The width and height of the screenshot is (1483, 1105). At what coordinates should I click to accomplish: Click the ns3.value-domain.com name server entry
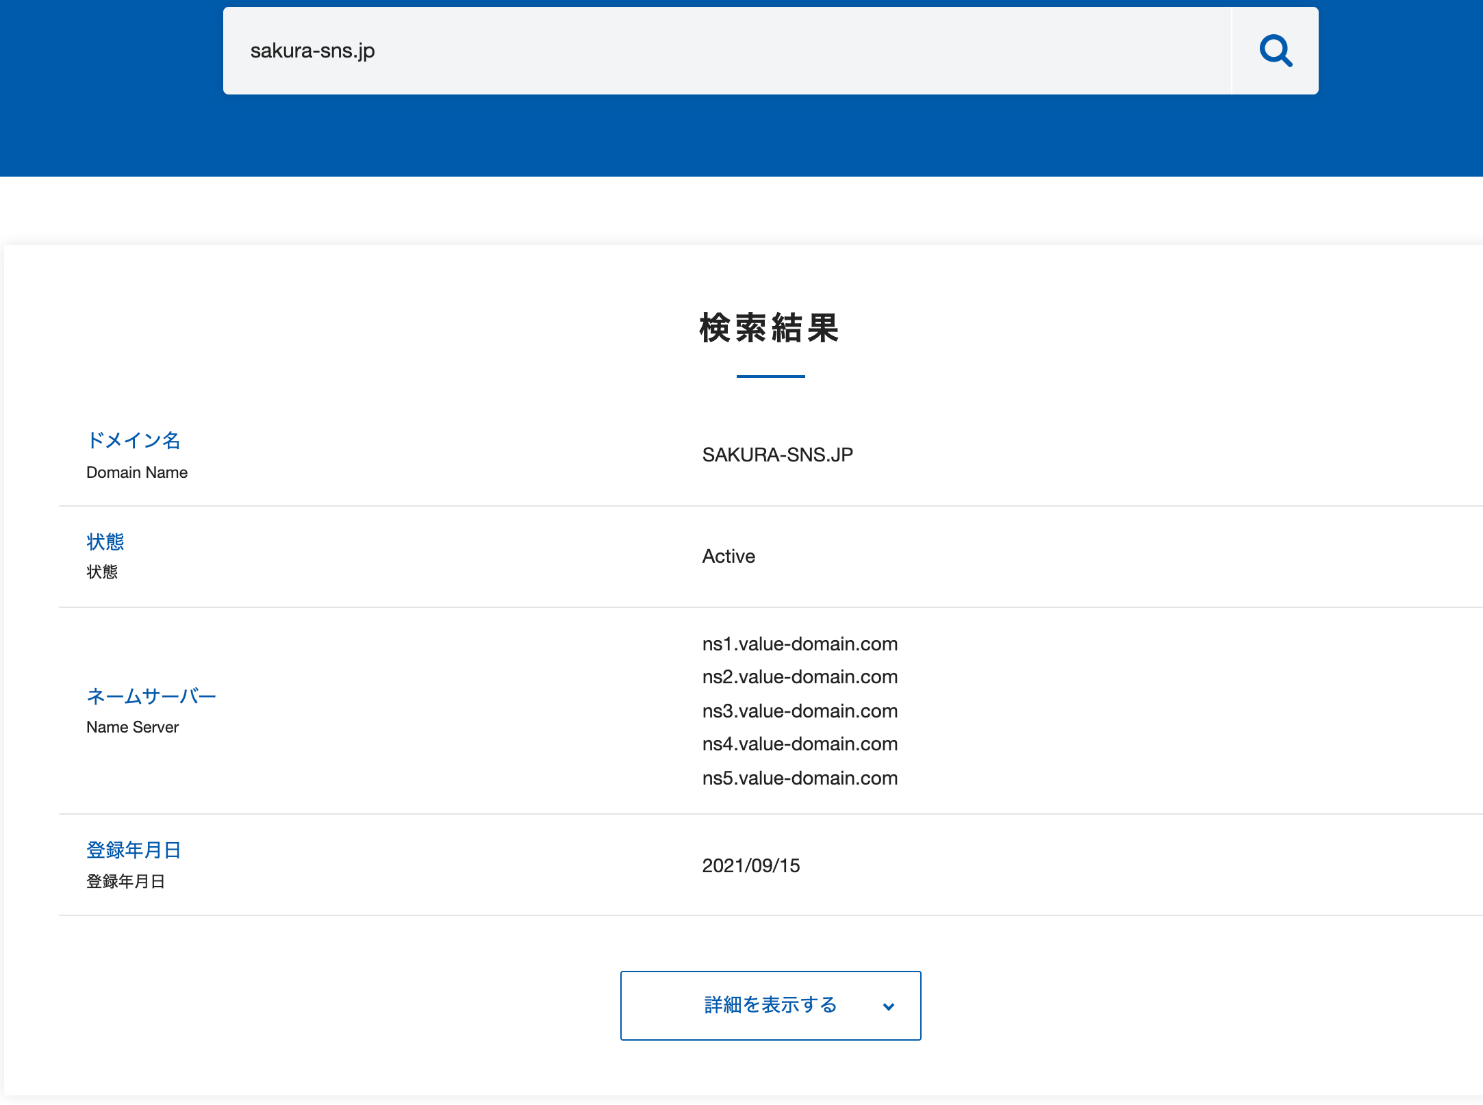pos(799,711)
